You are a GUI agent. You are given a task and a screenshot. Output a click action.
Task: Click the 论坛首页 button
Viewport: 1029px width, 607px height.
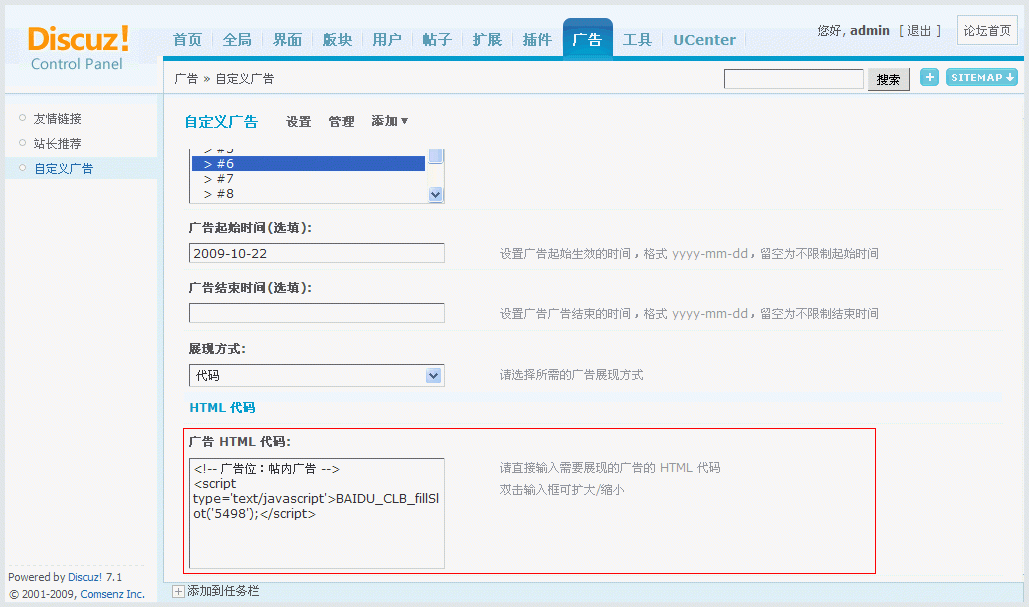point(987,30)
